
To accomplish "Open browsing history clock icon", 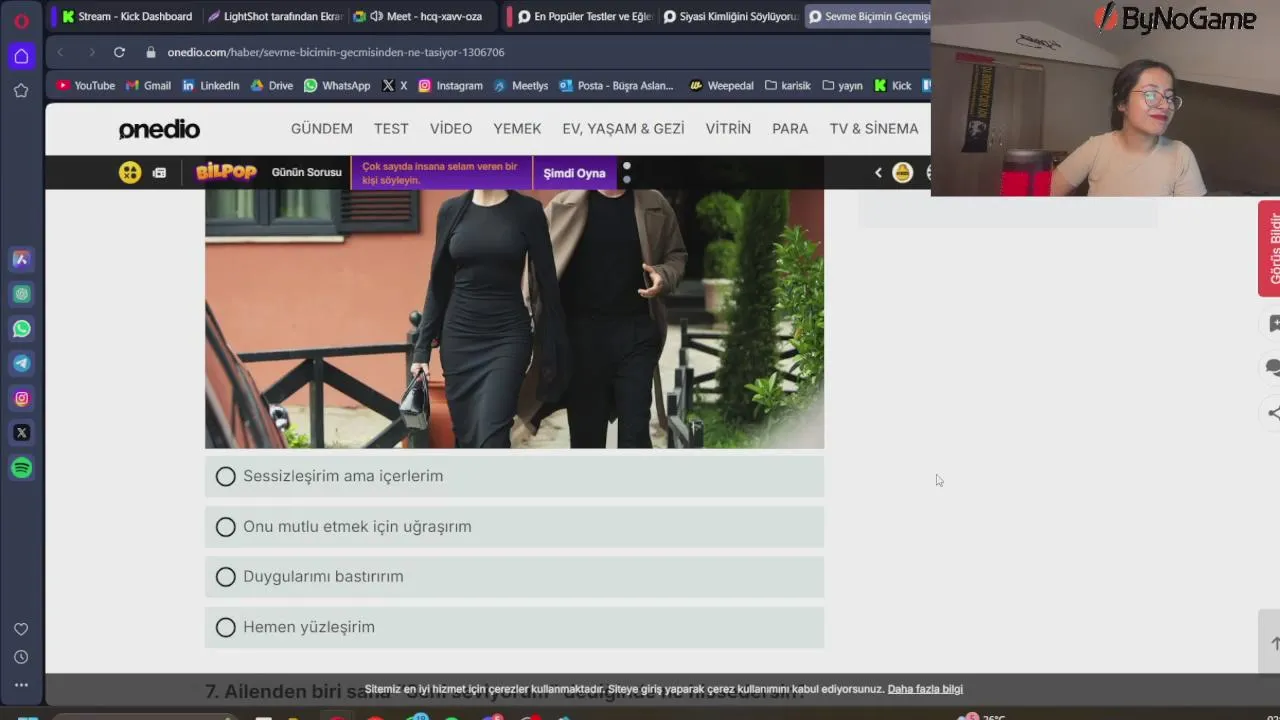I will point(21,657).
